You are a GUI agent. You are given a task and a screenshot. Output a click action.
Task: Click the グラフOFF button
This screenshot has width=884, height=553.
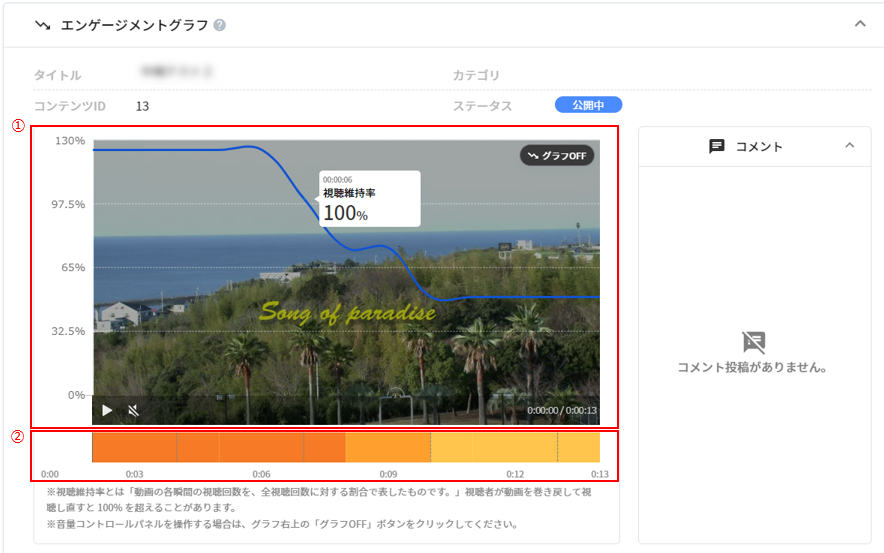pyautogui.click(x=558, y=155)
